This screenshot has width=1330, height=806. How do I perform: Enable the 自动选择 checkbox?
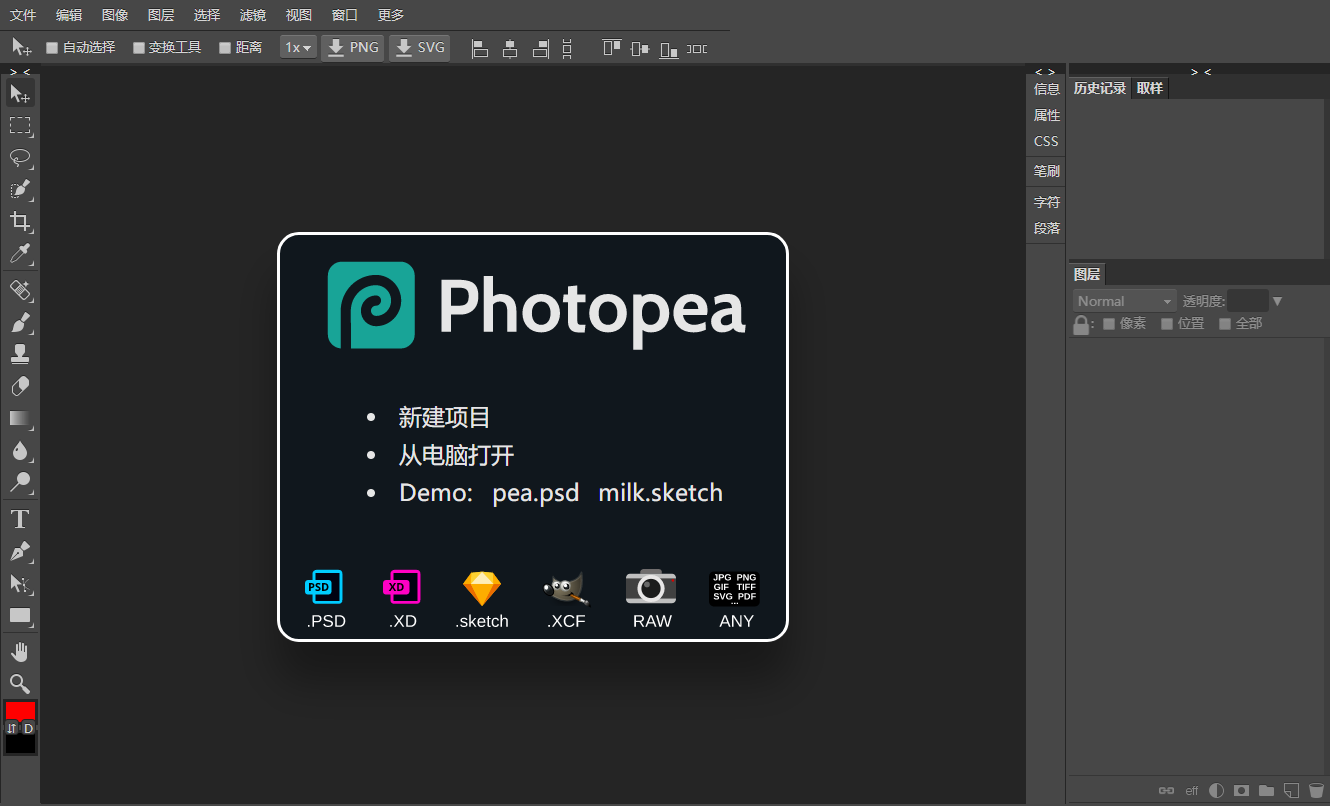[x=52, y=47]
